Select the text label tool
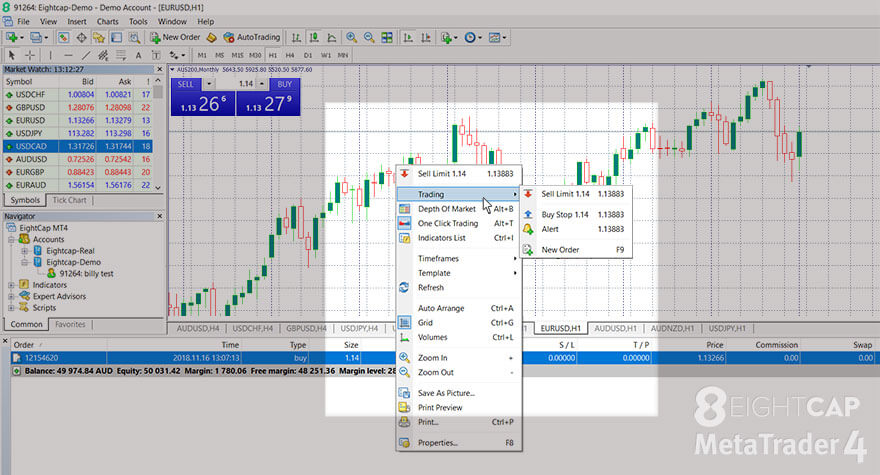The image size is (880, 475). click(x=156, y=55)
